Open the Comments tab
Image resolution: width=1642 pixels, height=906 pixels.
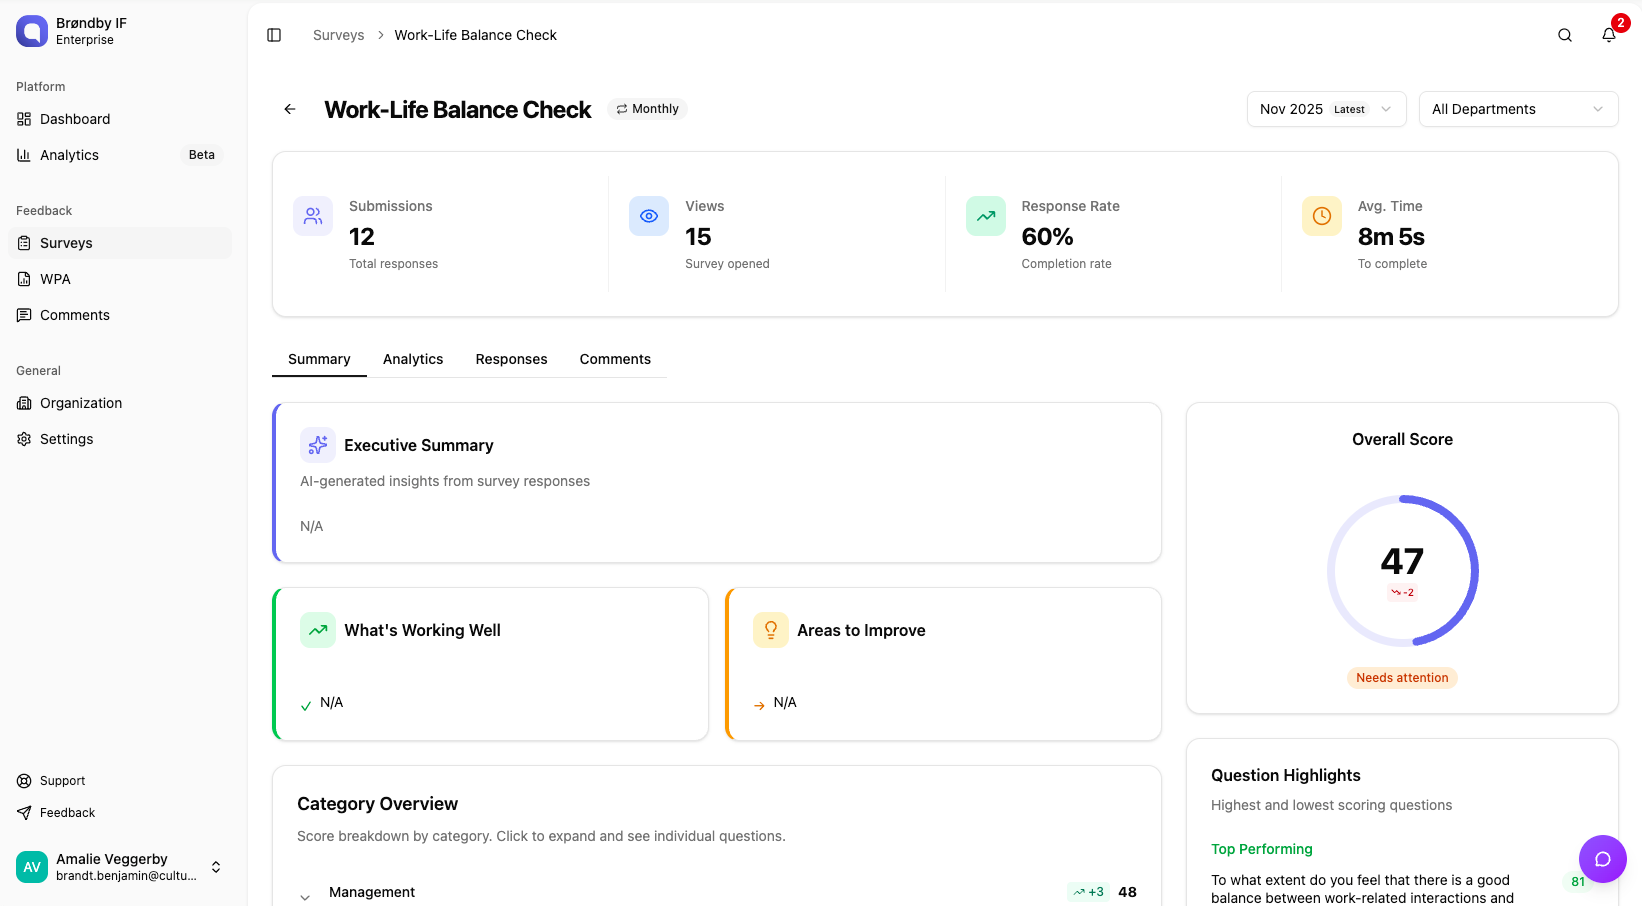click(x=615, y=359)
